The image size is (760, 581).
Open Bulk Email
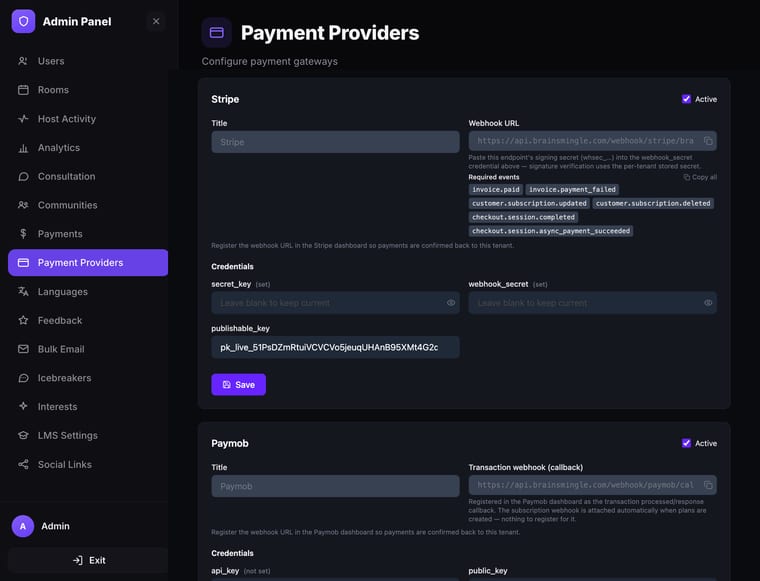pyautogui.click(x=88, y=349)
